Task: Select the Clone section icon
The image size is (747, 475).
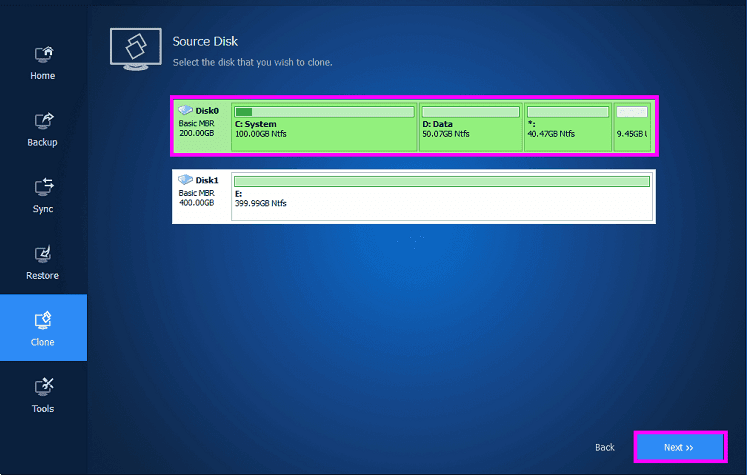Action: click(x=42, y=321)
